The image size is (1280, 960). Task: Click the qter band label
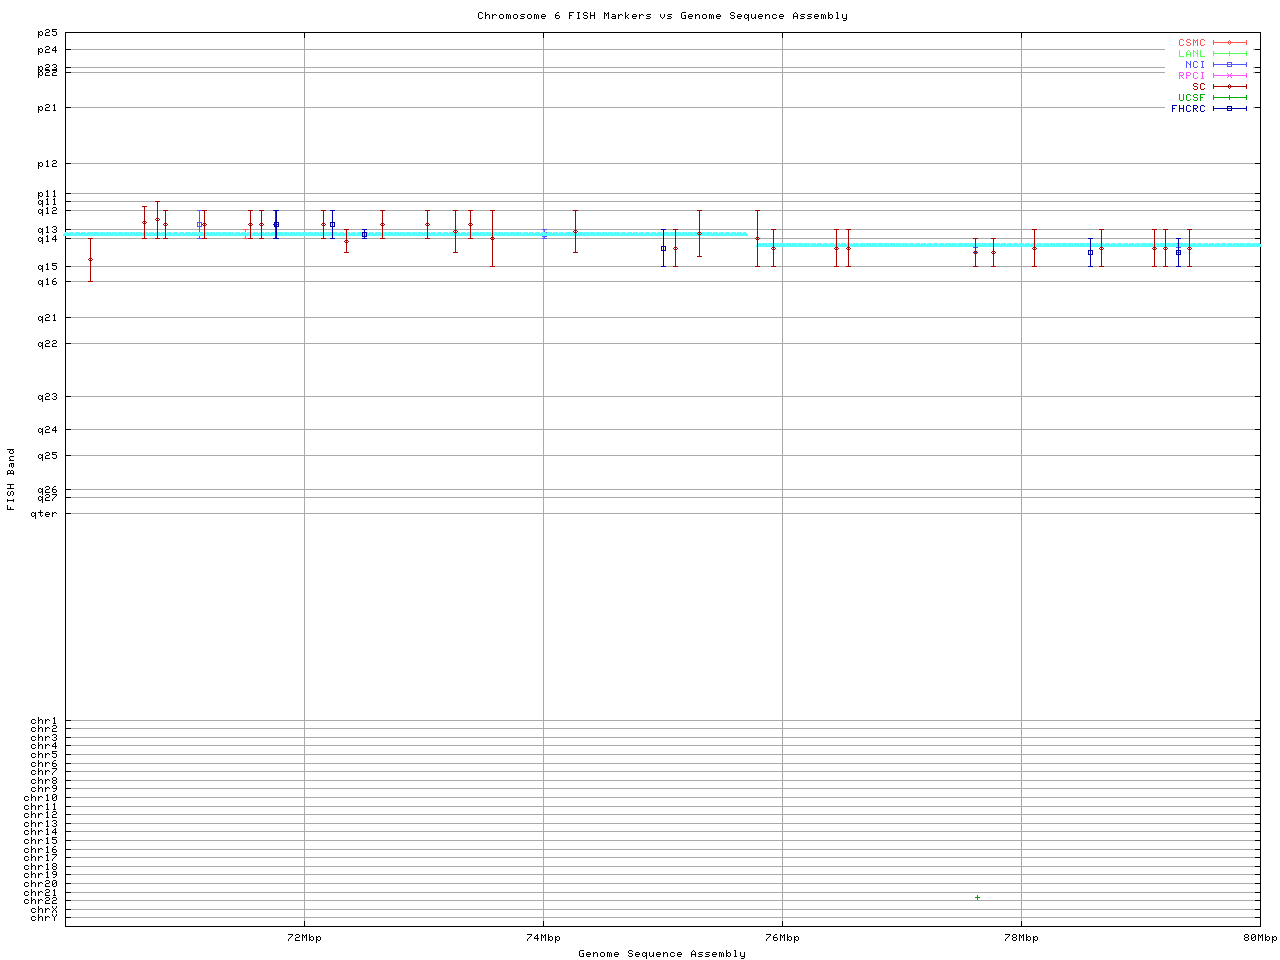[x=44, y=514]
